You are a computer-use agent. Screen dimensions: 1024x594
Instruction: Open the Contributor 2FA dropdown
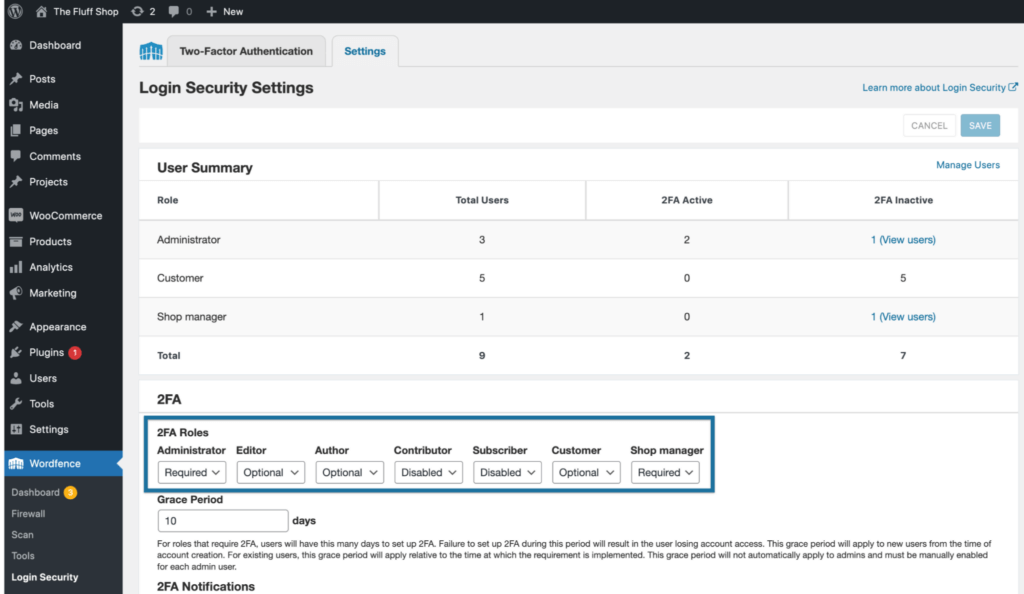(x=428, y=472)
